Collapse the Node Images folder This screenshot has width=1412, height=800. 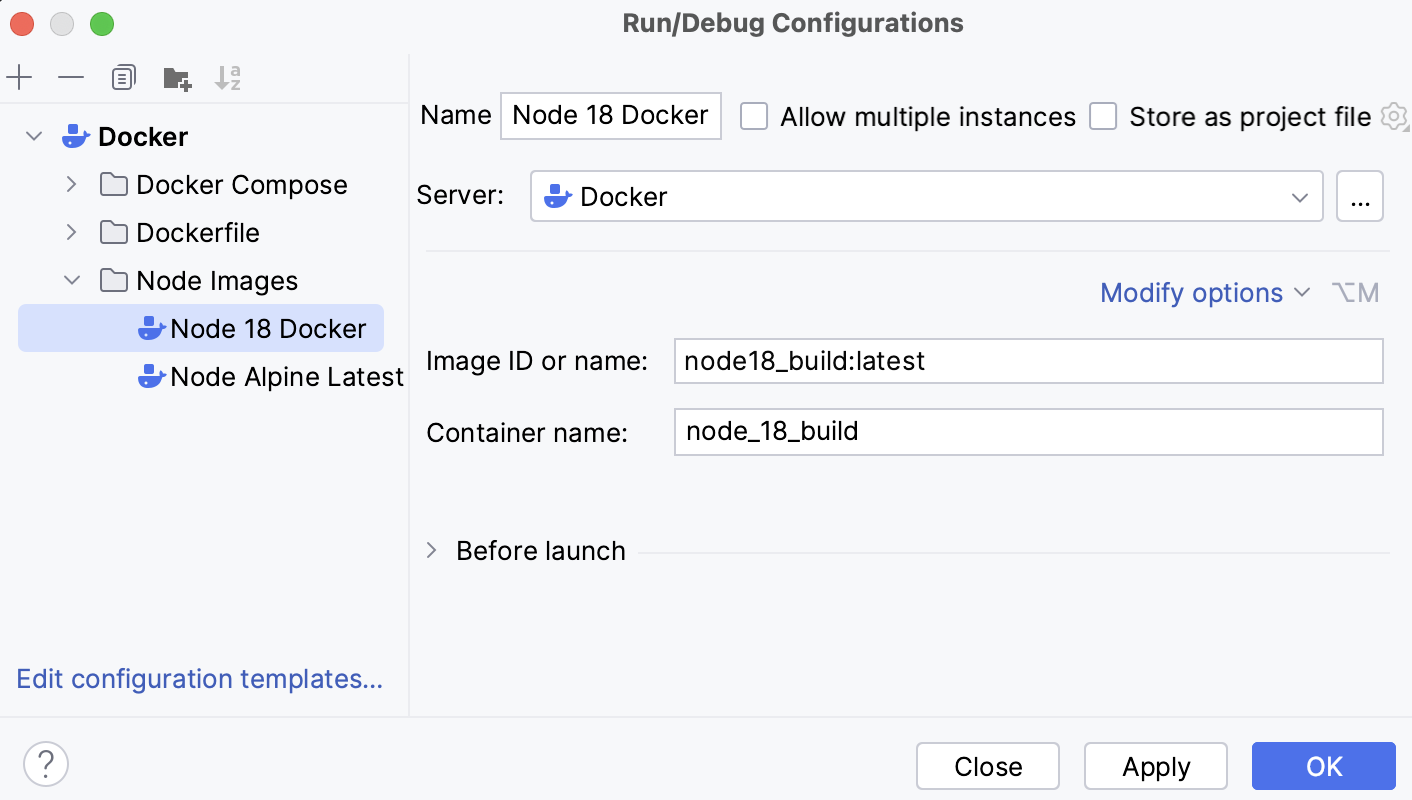71,280
